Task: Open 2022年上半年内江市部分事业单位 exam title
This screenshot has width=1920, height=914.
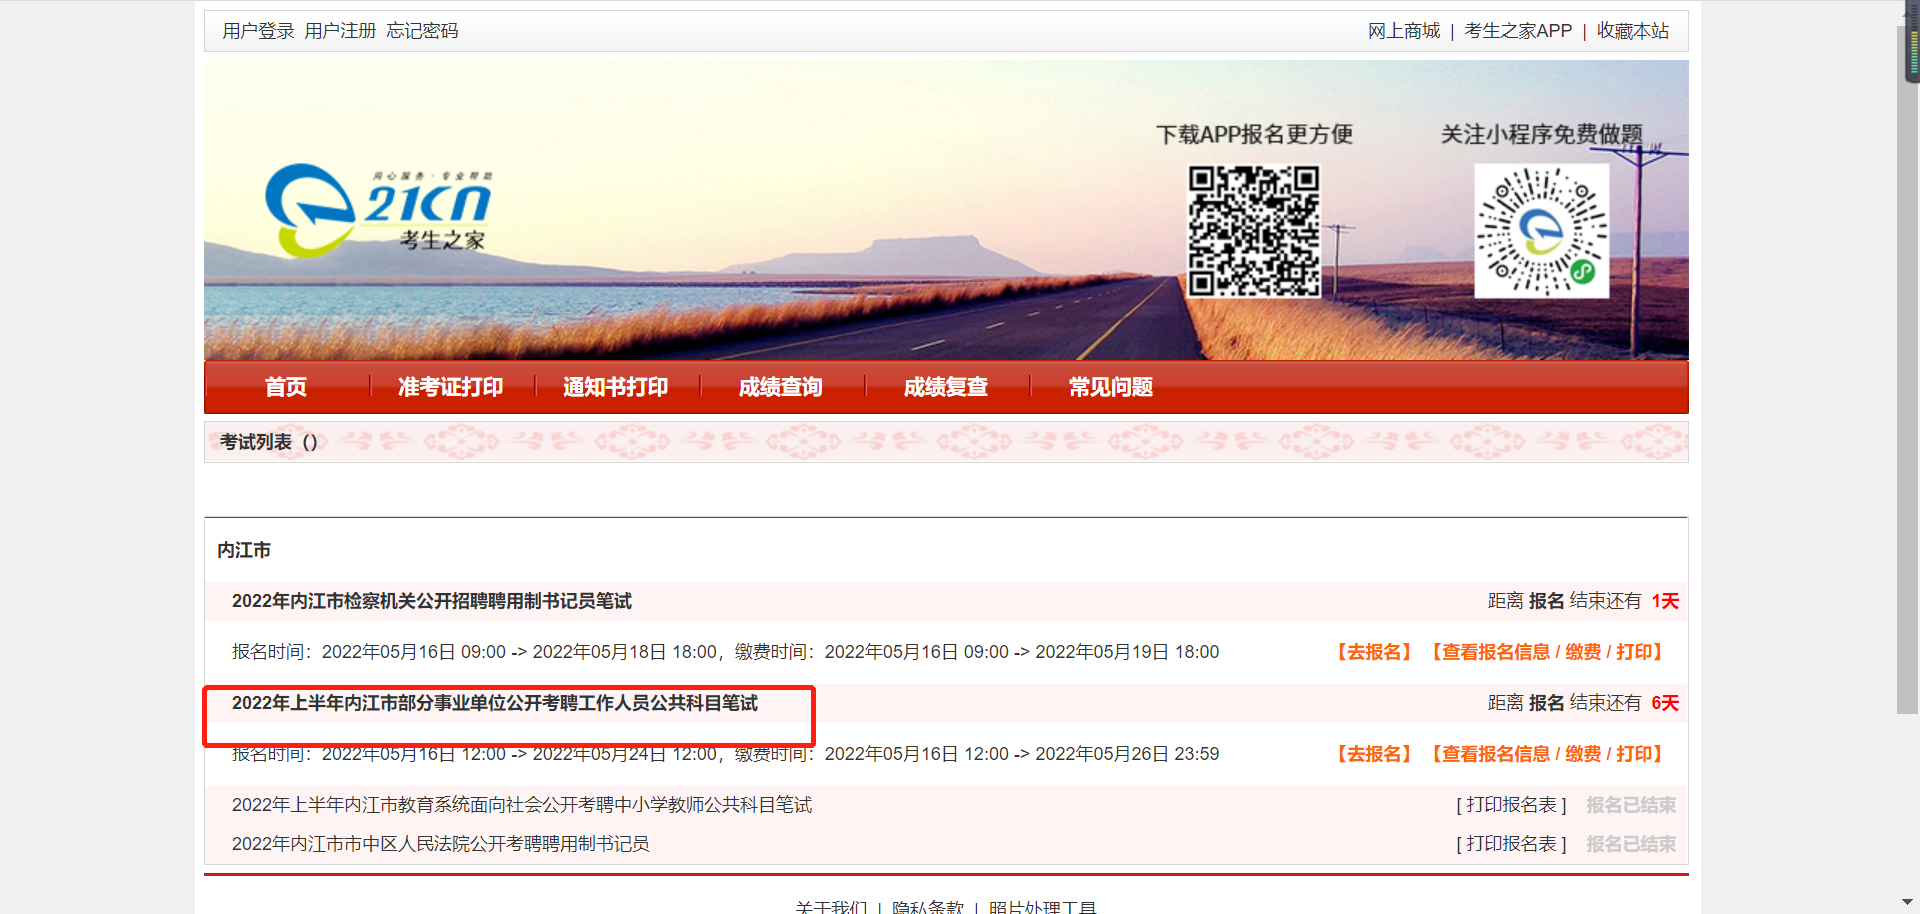Action: point(495,703)
